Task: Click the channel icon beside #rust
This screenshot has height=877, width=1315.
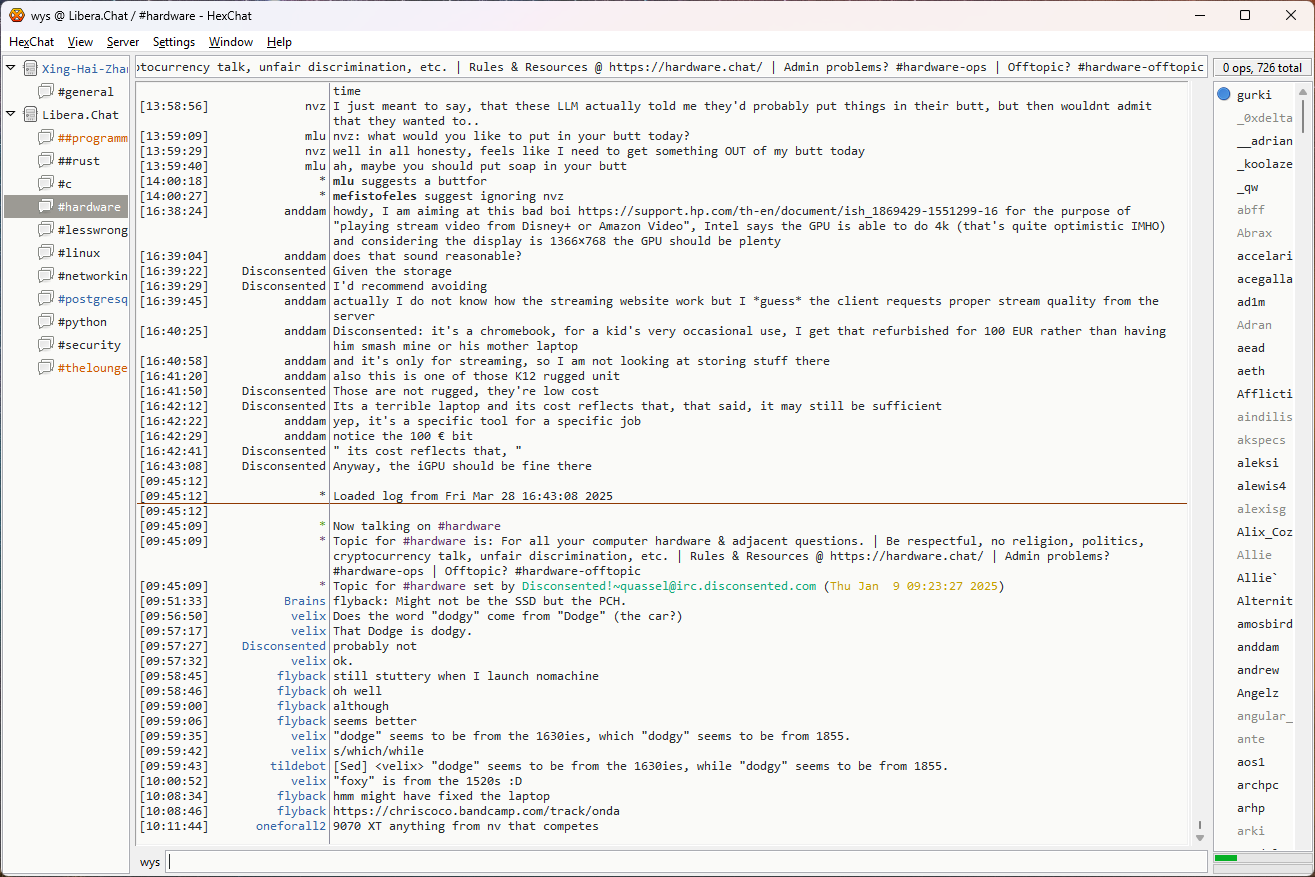Action: coord(46,161)
